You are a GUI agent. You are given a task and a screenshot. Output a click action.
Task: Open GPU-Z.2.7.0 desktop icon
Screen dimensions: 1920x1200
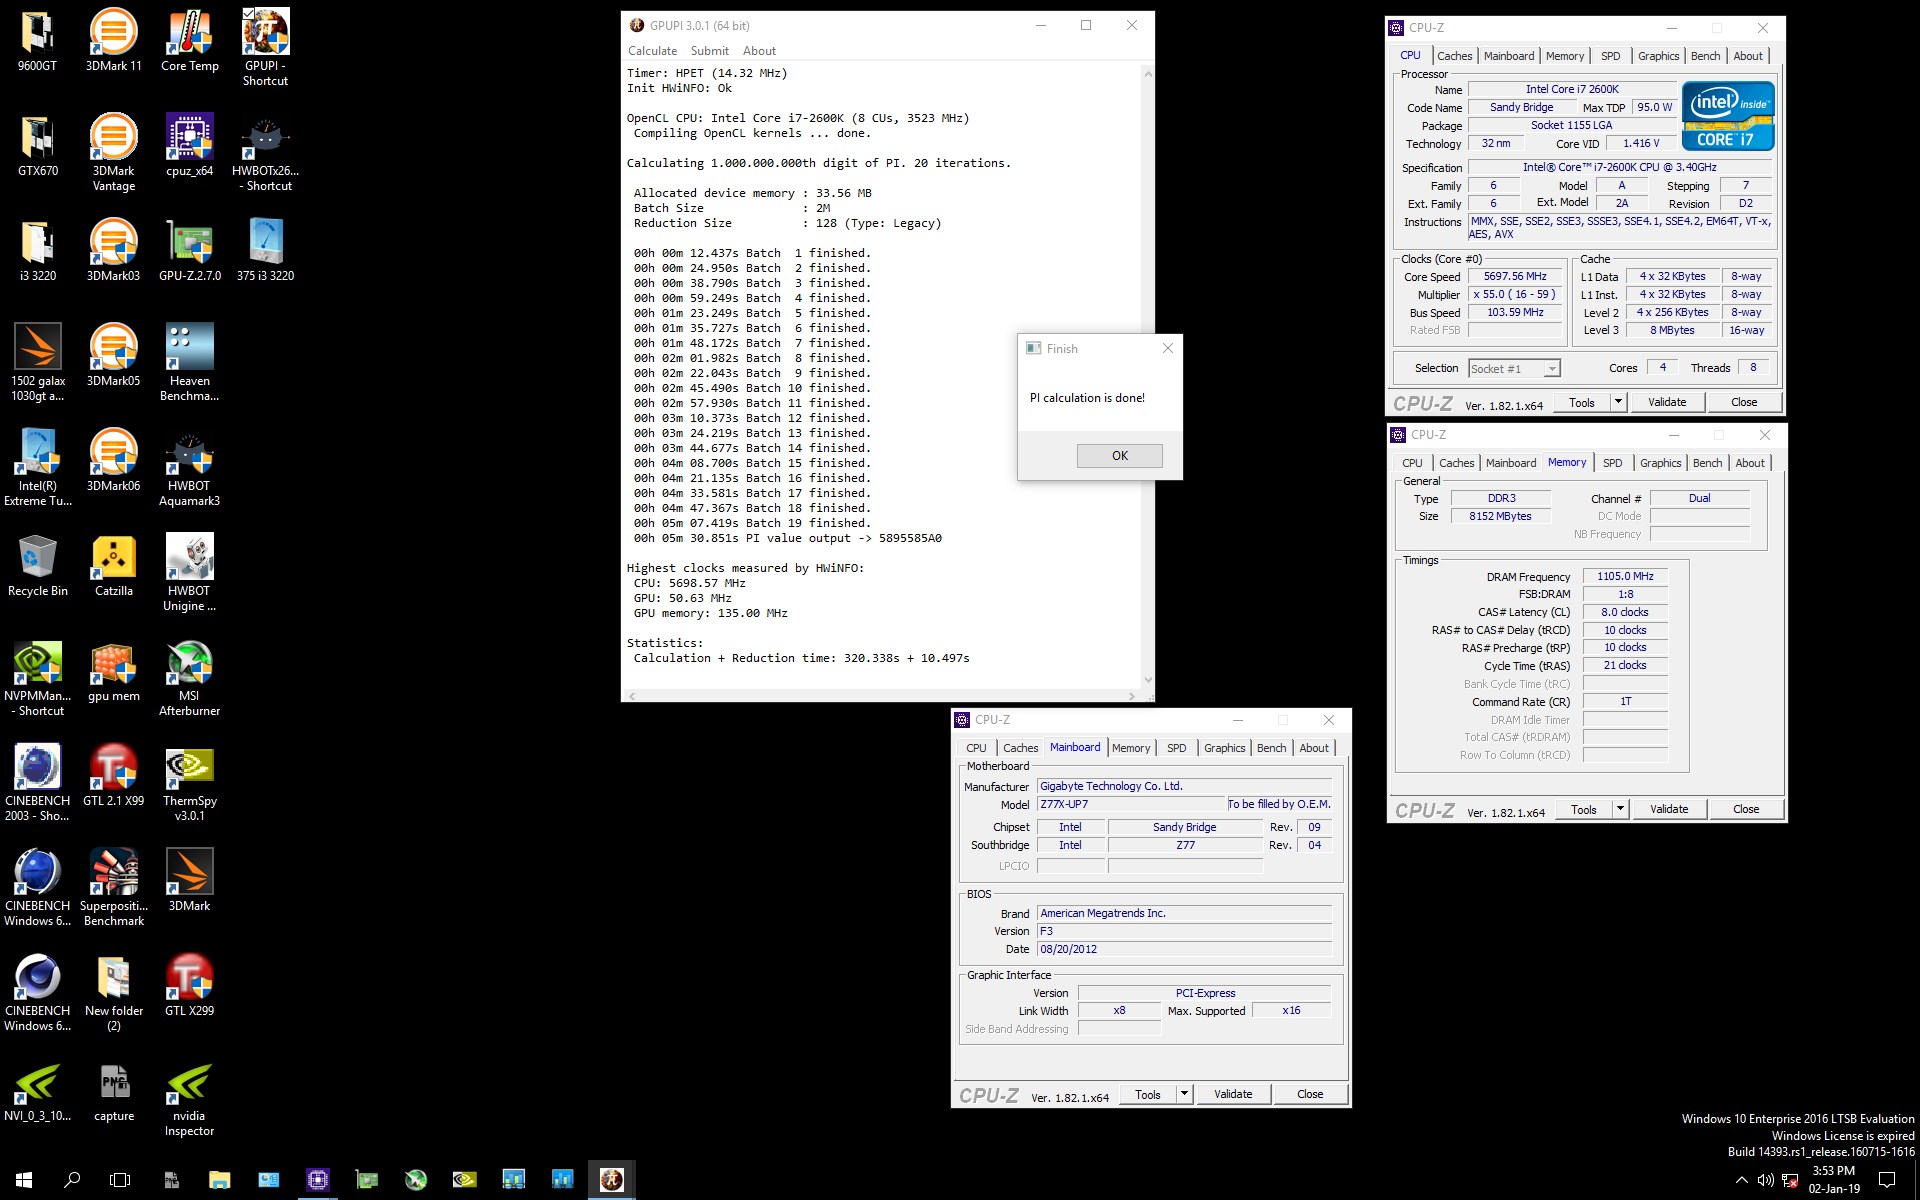[x=189, y=250]
